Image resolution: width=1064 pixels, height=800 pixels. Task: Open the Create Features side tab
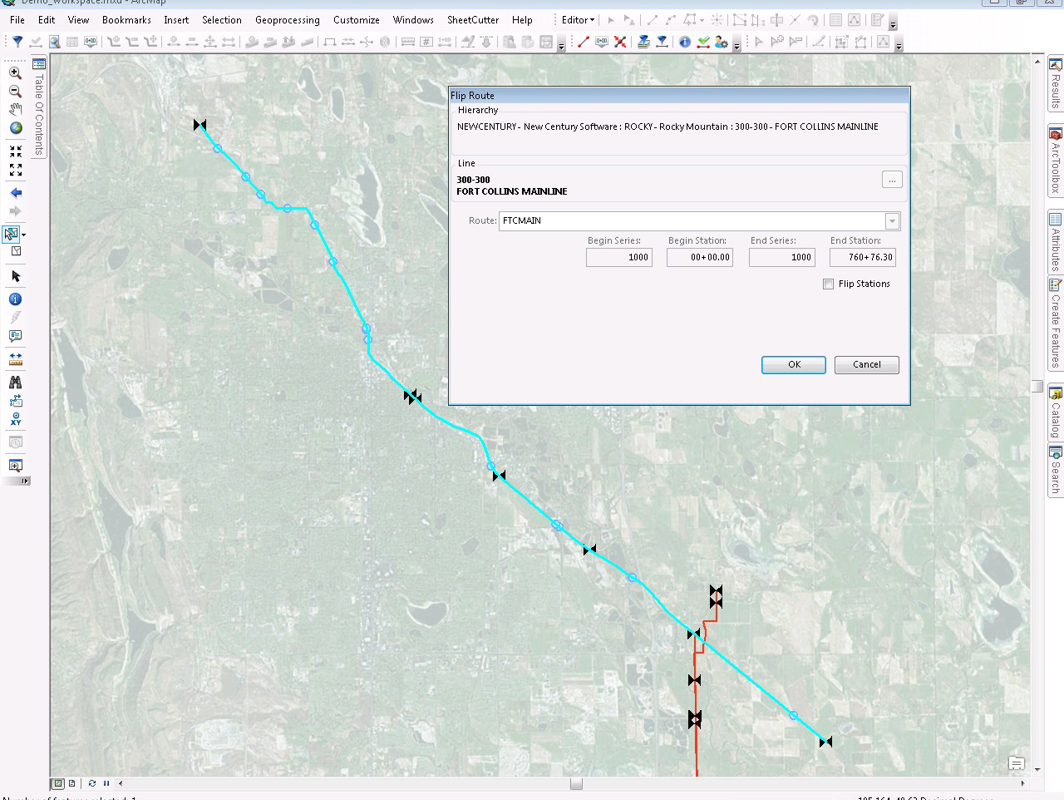(1055, 323)
